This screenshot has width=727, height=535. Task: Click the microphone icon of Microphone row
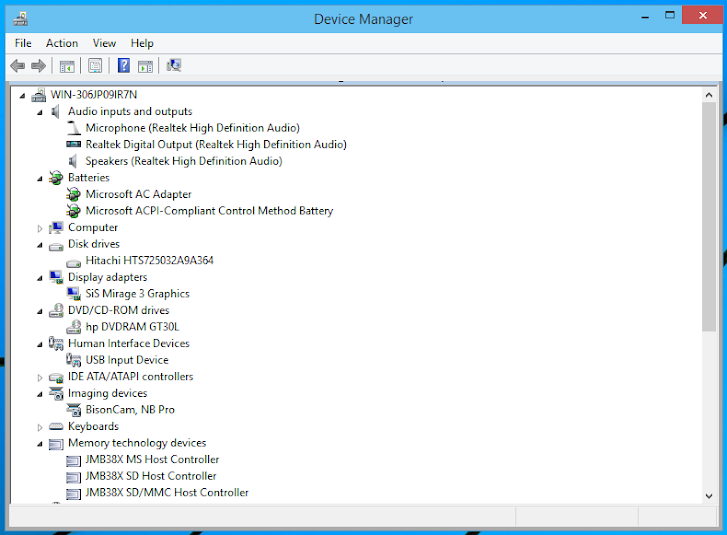73,128
